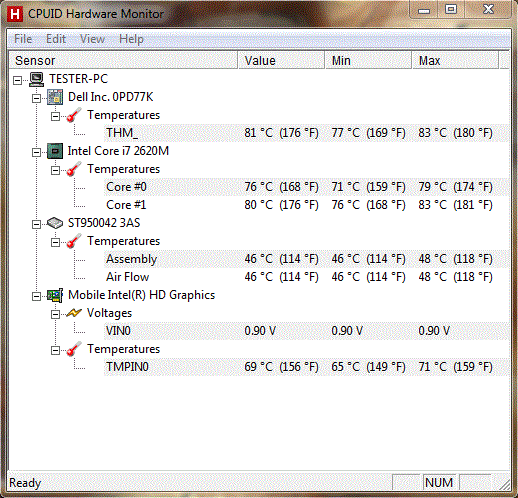Collapse the Intel Core i7 2620M node

(36, 152)
